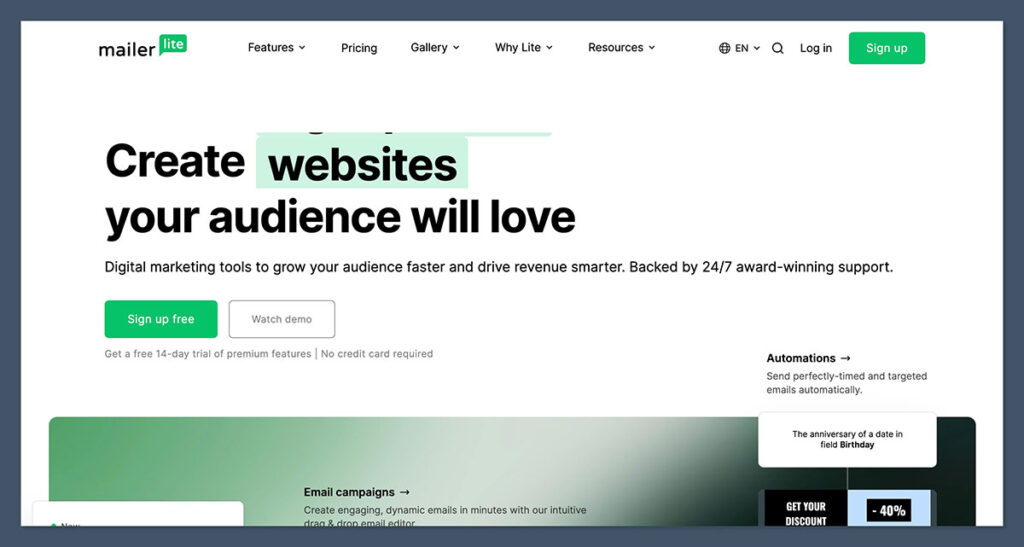Expand the Gallery dropdown menu
Image resolution: width=1024 pixels, height=547 pixels.
(x=435, y=47)
